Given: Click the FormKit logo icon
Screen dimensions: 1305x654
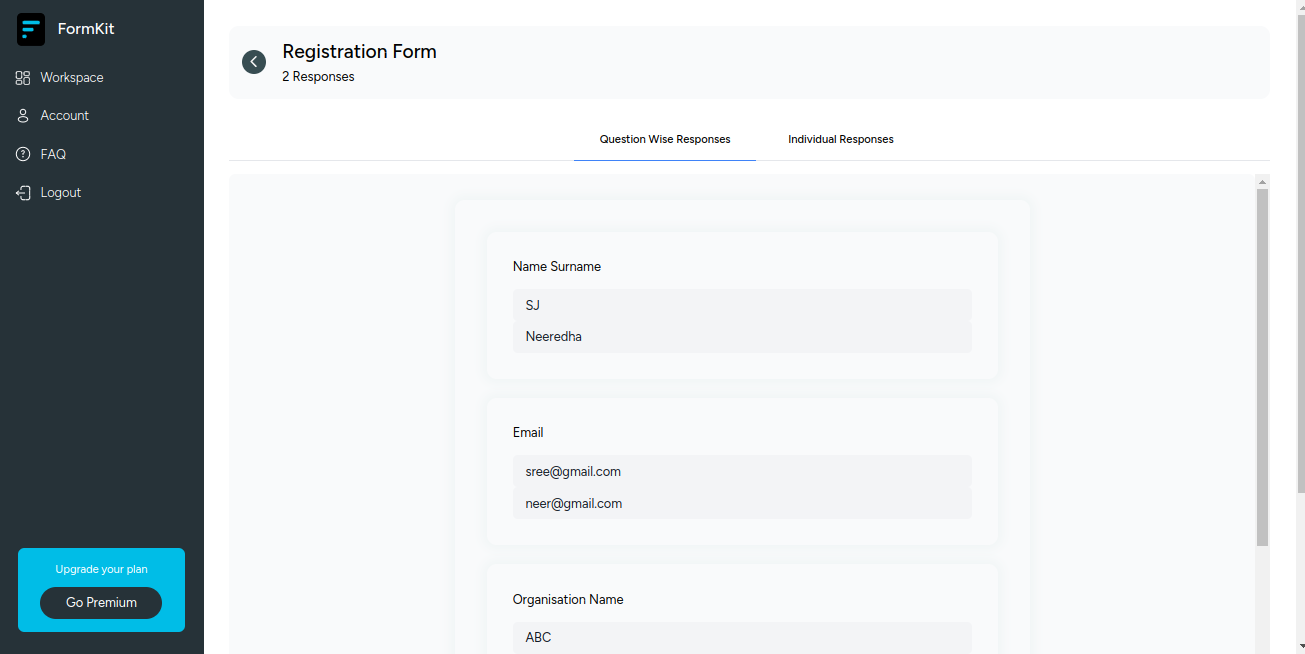Looking at the screenshot, I should coord(31,29).
